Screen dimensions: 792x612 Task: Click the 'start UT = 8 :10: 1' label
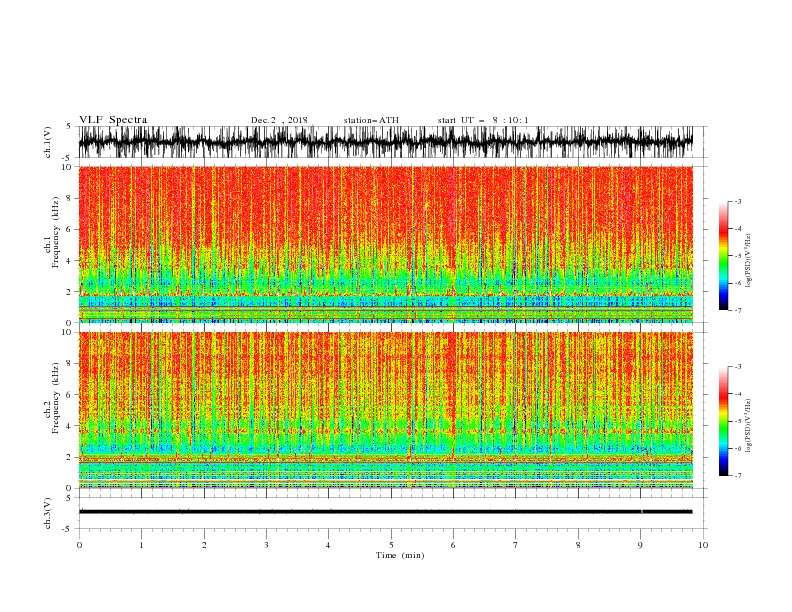coord(483,120)
